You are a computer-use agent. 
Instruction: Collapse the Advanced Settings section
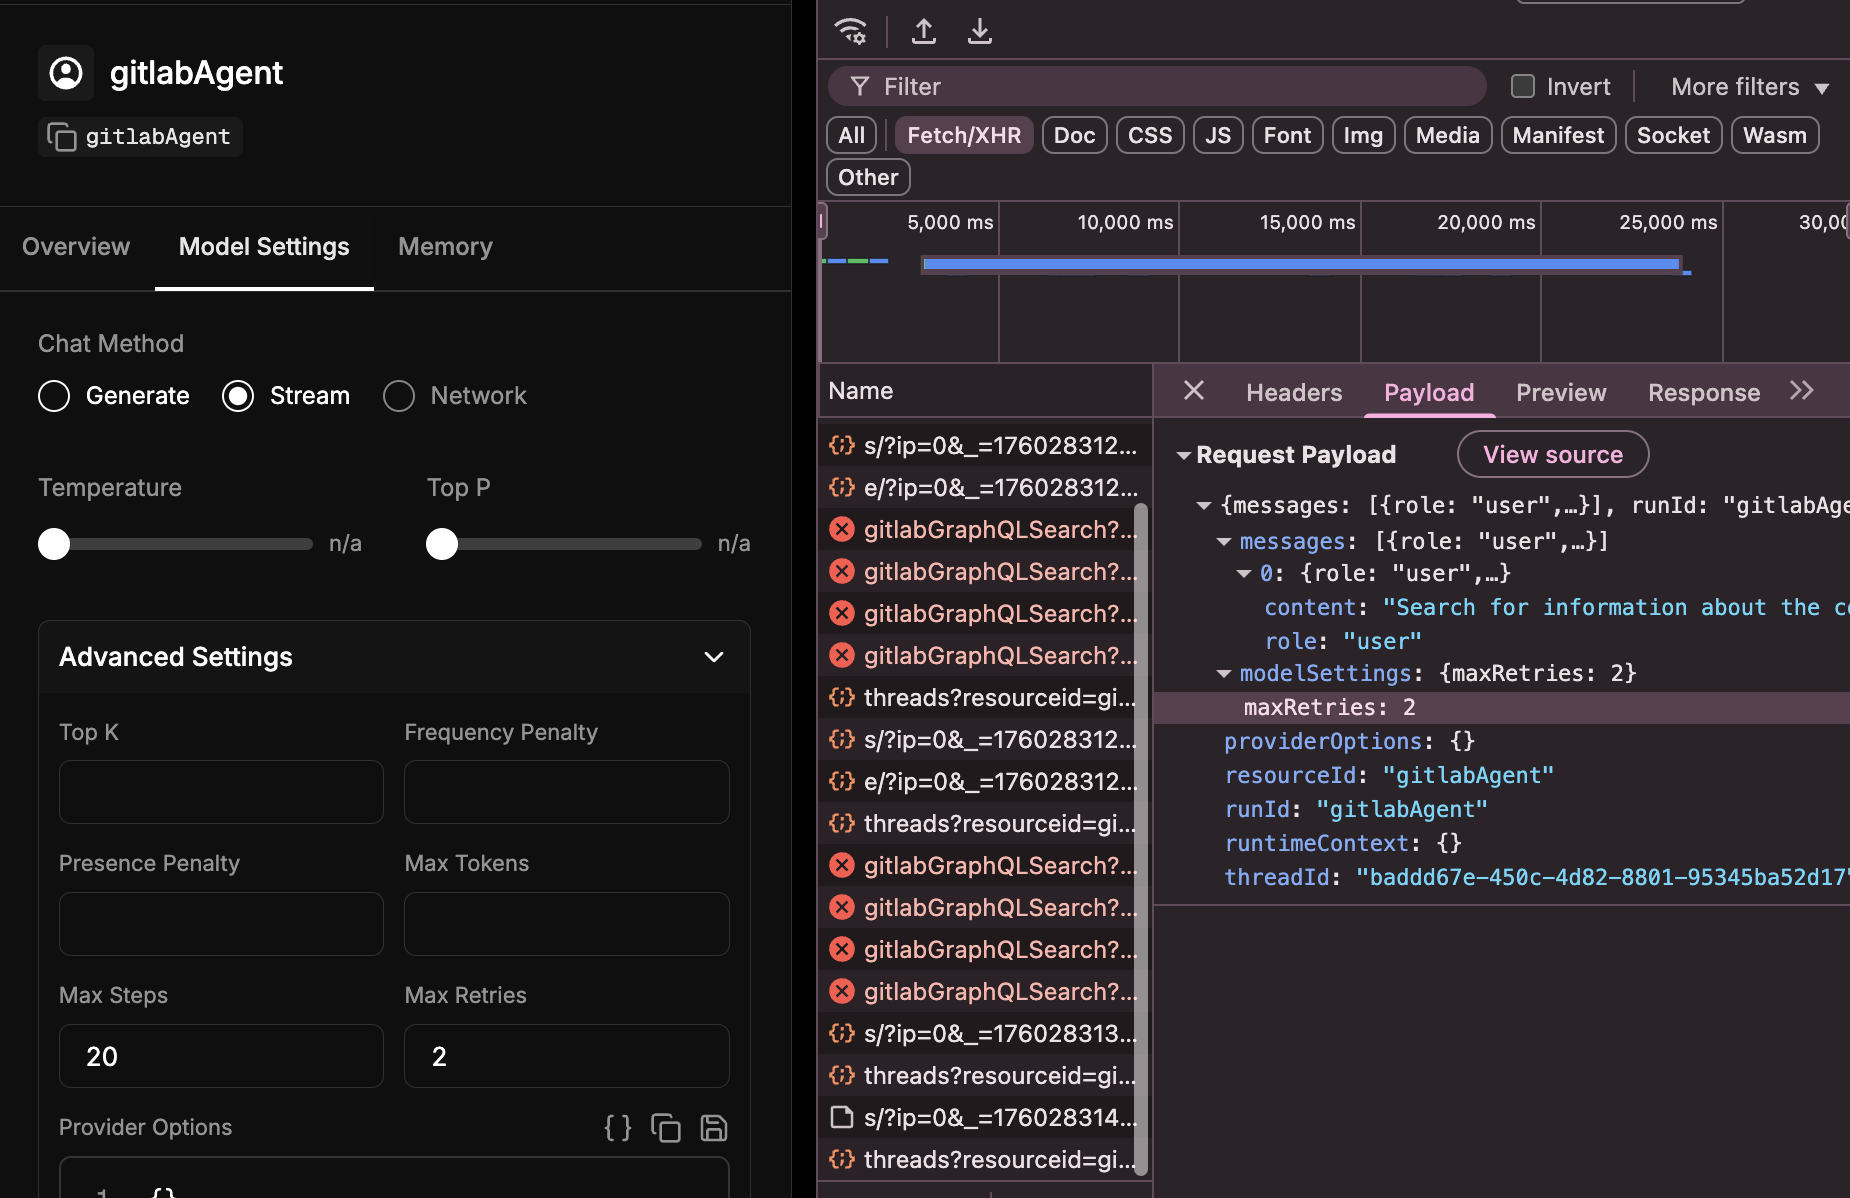714,657
